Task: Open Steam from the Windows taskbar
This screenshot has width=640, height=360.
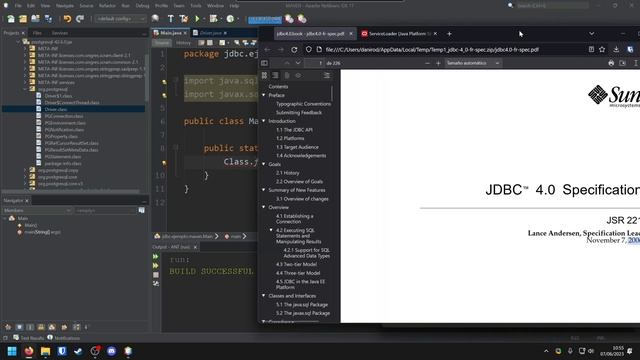Action: coord(78,351)
